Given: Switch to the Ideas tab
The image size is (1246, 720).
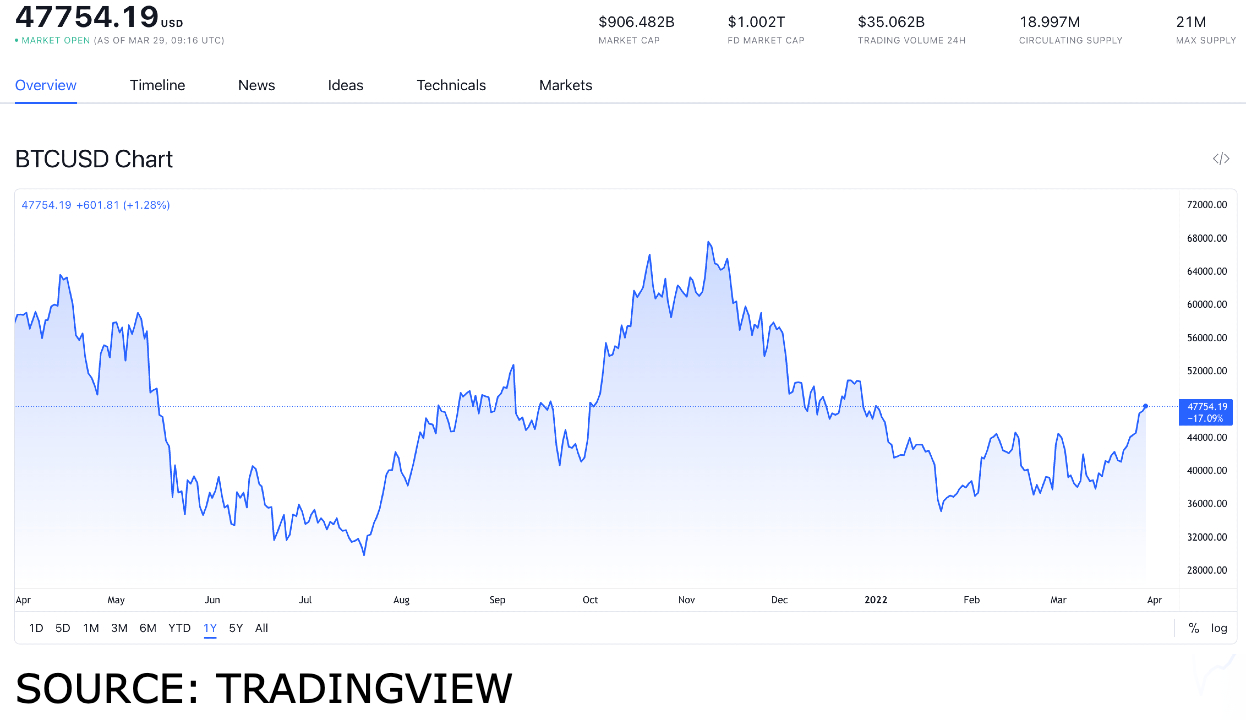Looking at the screenshot, I should coord(346,85).
